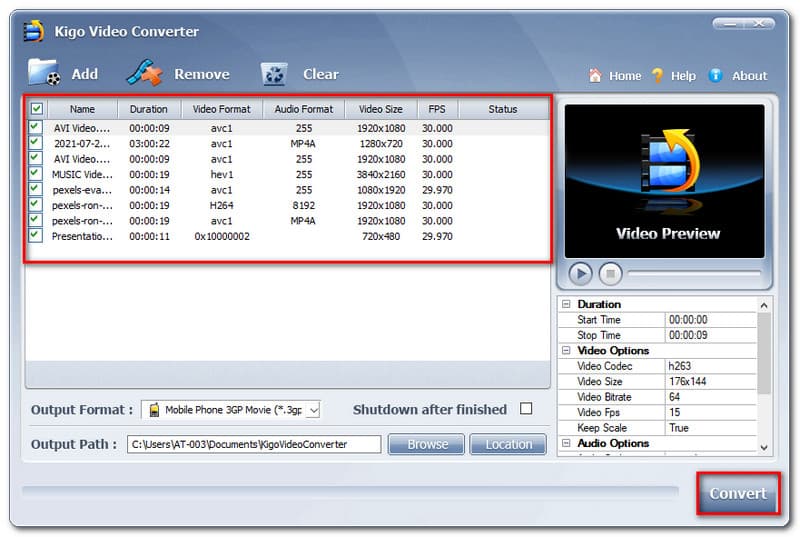800x537 pixels.
Task: Start conversion with the Convert button
Action: pos(738,493)
